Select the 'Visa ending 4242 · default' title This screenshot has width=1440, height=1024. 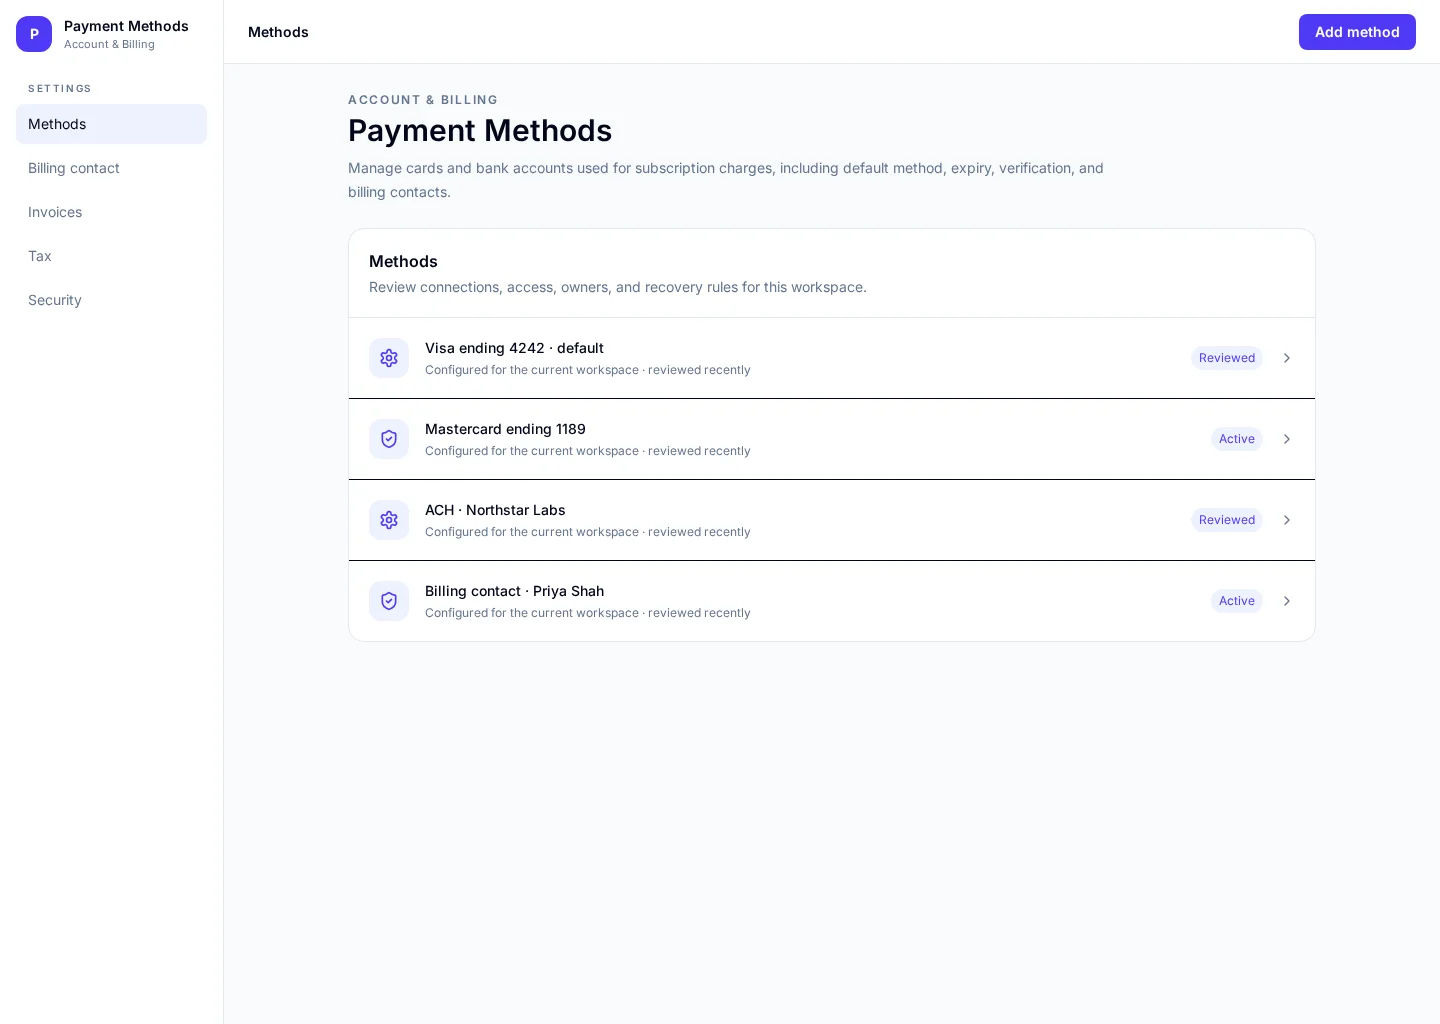pyautogui.click(x=514, y=348)
